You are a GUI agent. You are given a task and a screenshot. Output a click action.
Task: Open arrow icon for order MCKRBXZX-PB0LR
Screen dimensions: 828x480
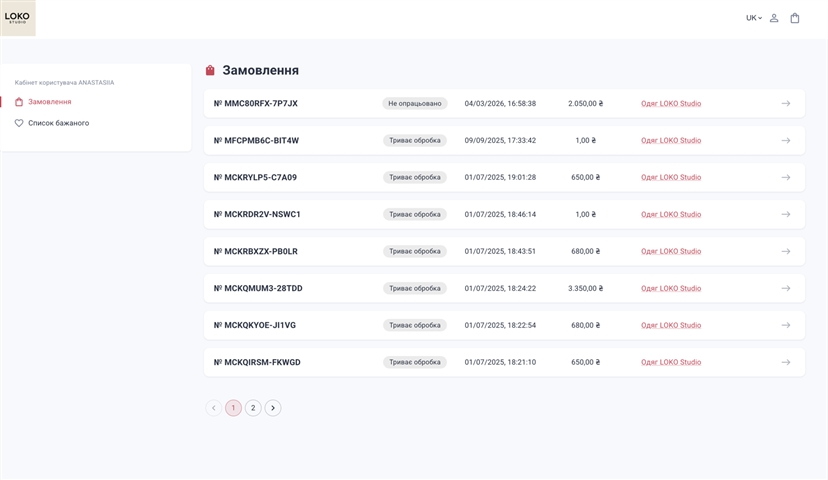(786, 251)
